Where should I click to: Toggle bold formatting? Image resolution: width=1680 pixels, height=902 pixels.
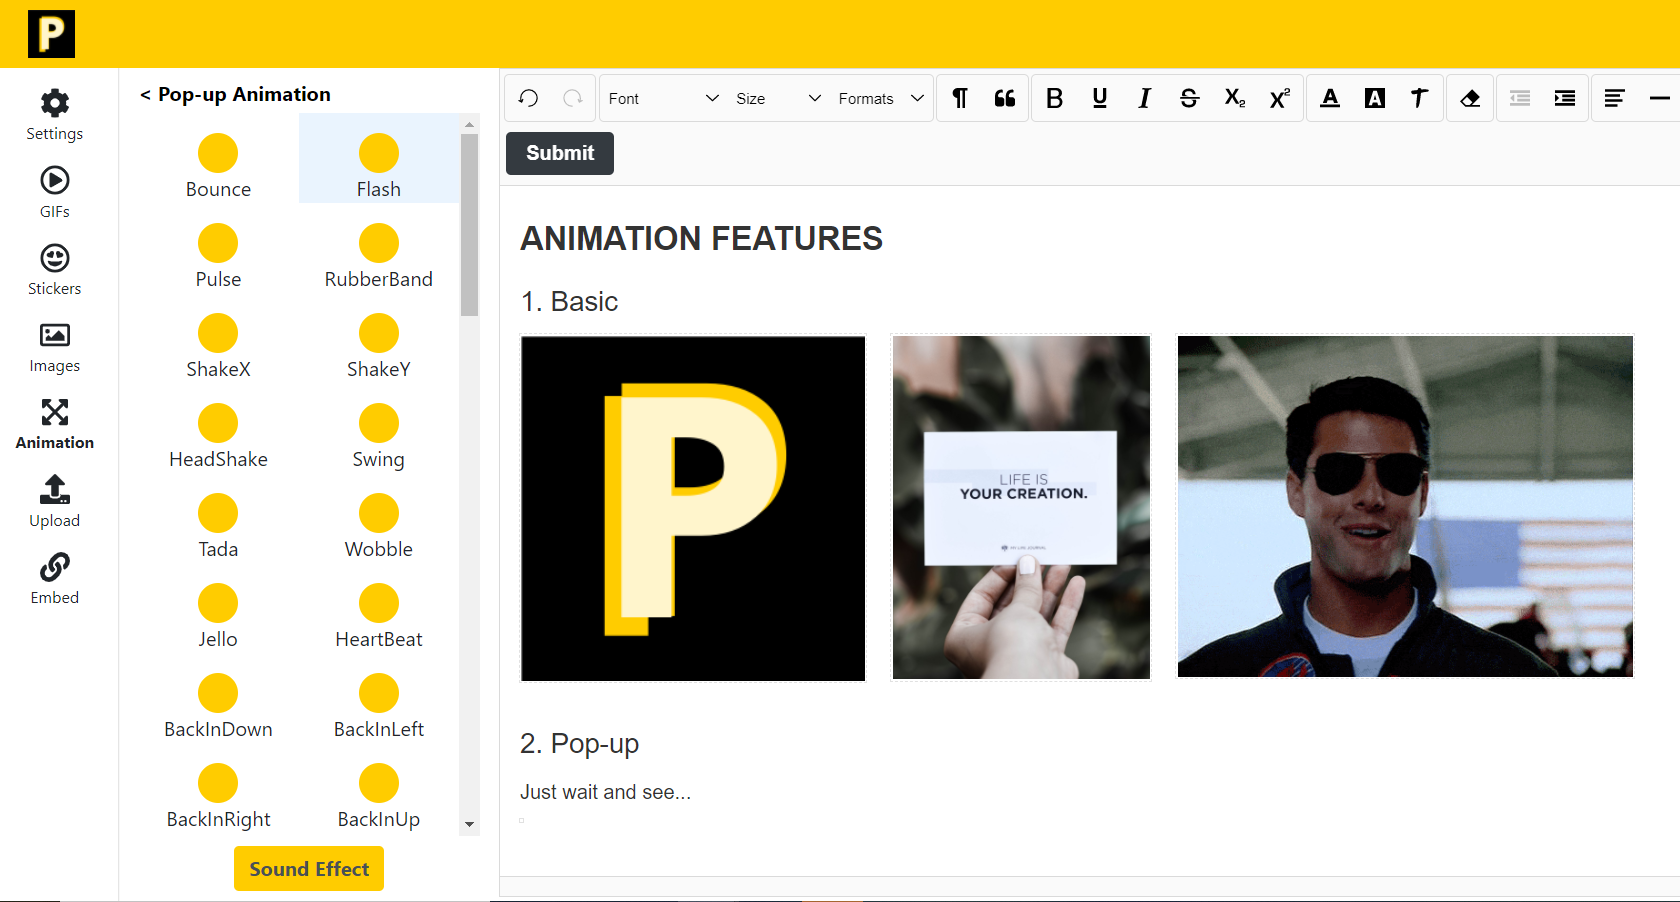click(x=1054, y=98)
